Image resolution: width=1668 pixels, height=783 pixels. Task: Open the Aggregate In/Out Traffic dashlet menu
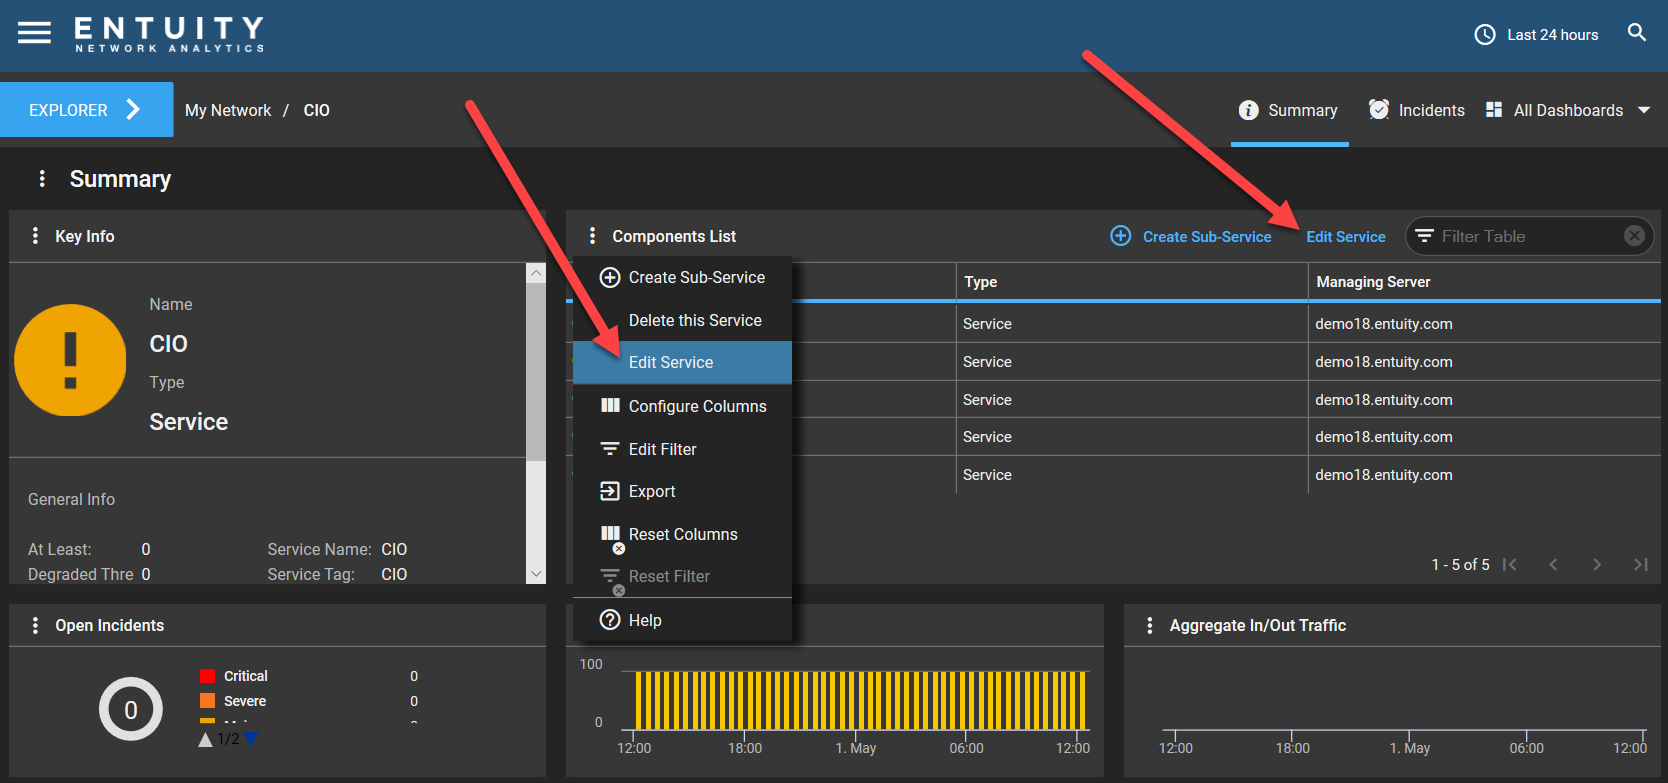pyautogui.click(x=1149, y=625)
